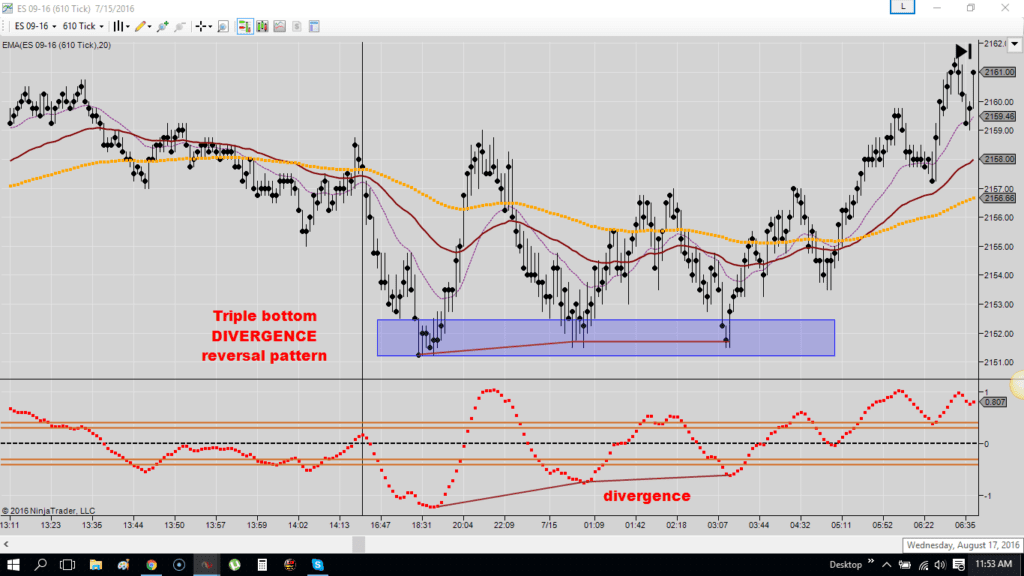Screen dimensions: 1024x576
Task: Select the red 'divergence' text label
Action: (x=647, y=496)
